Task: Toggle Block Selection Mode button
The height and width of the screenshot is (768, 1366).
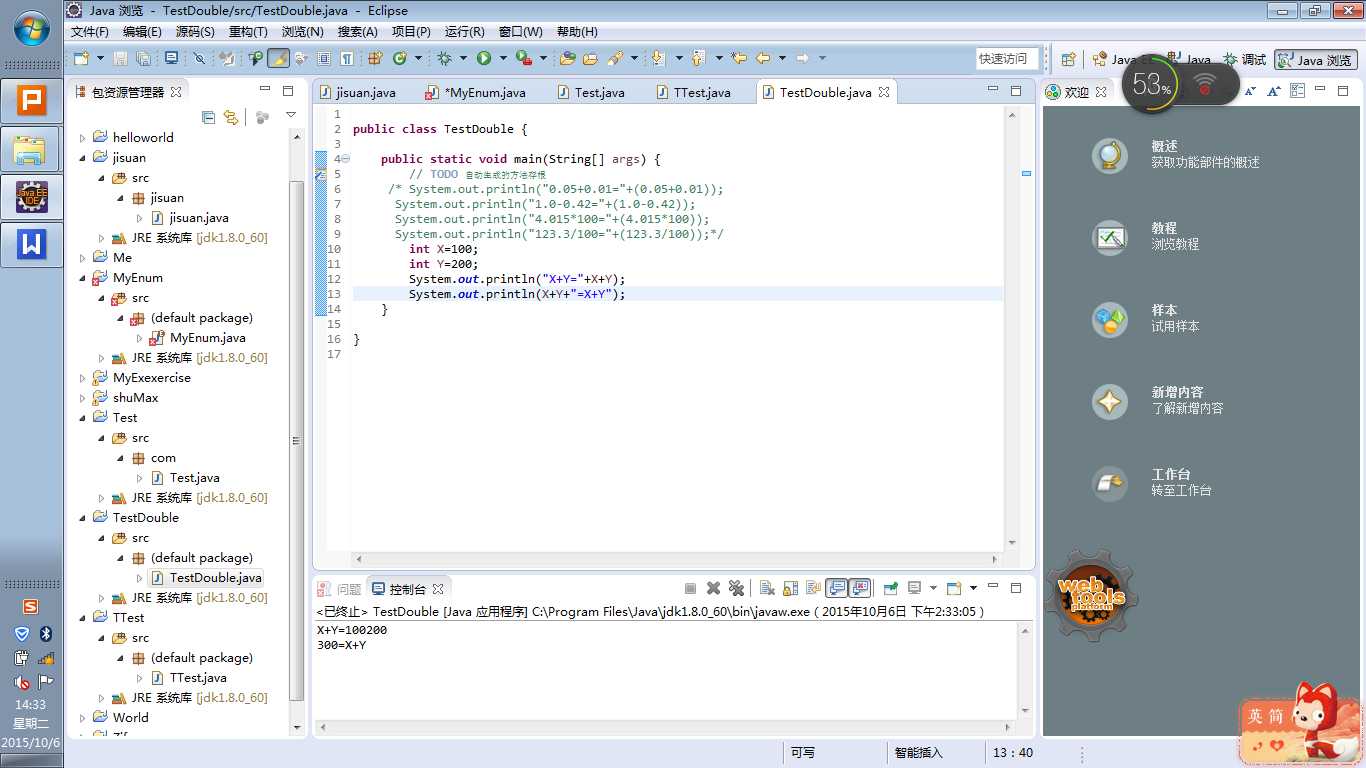Action: pyautogui.click(x=323, y=58)
